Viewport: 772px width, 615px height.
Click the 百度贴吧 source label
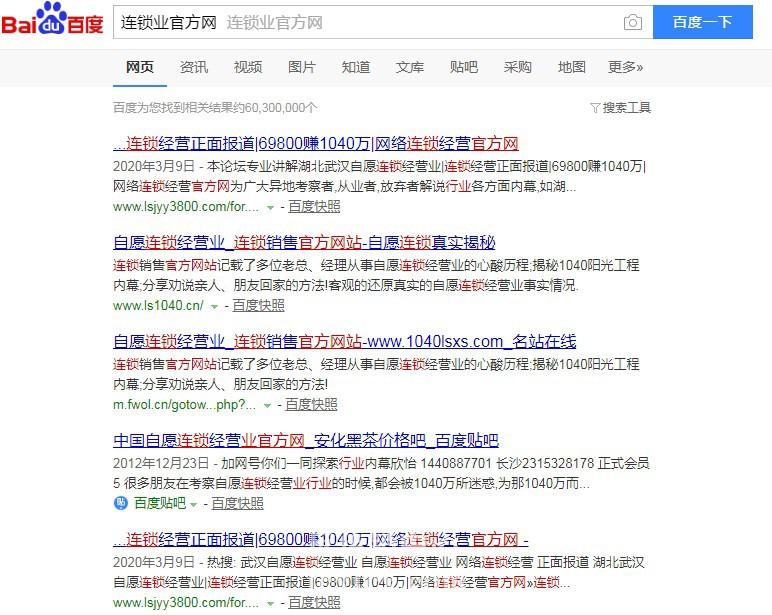tap(160, 503)
